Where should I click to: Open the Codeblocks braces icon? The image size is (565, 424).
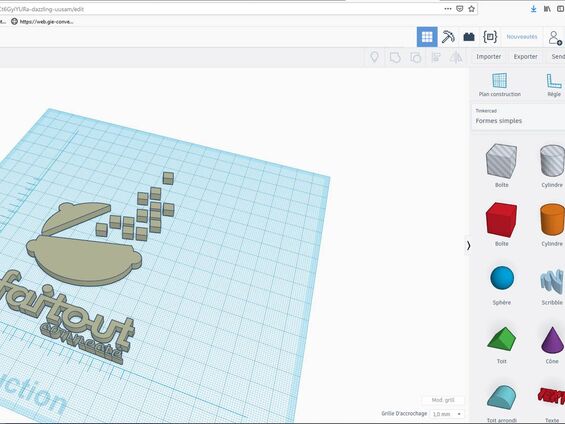pyautogui.click(x=490, y=37)
